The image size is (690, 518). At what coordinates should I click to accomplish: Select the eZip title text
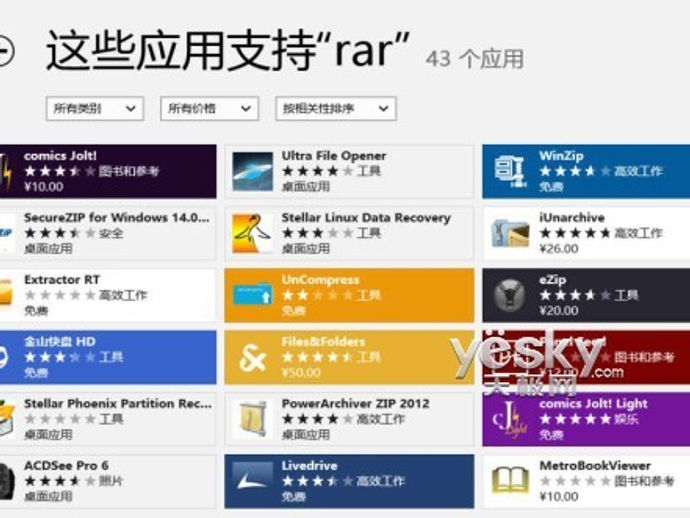click(x=553, y=280)
